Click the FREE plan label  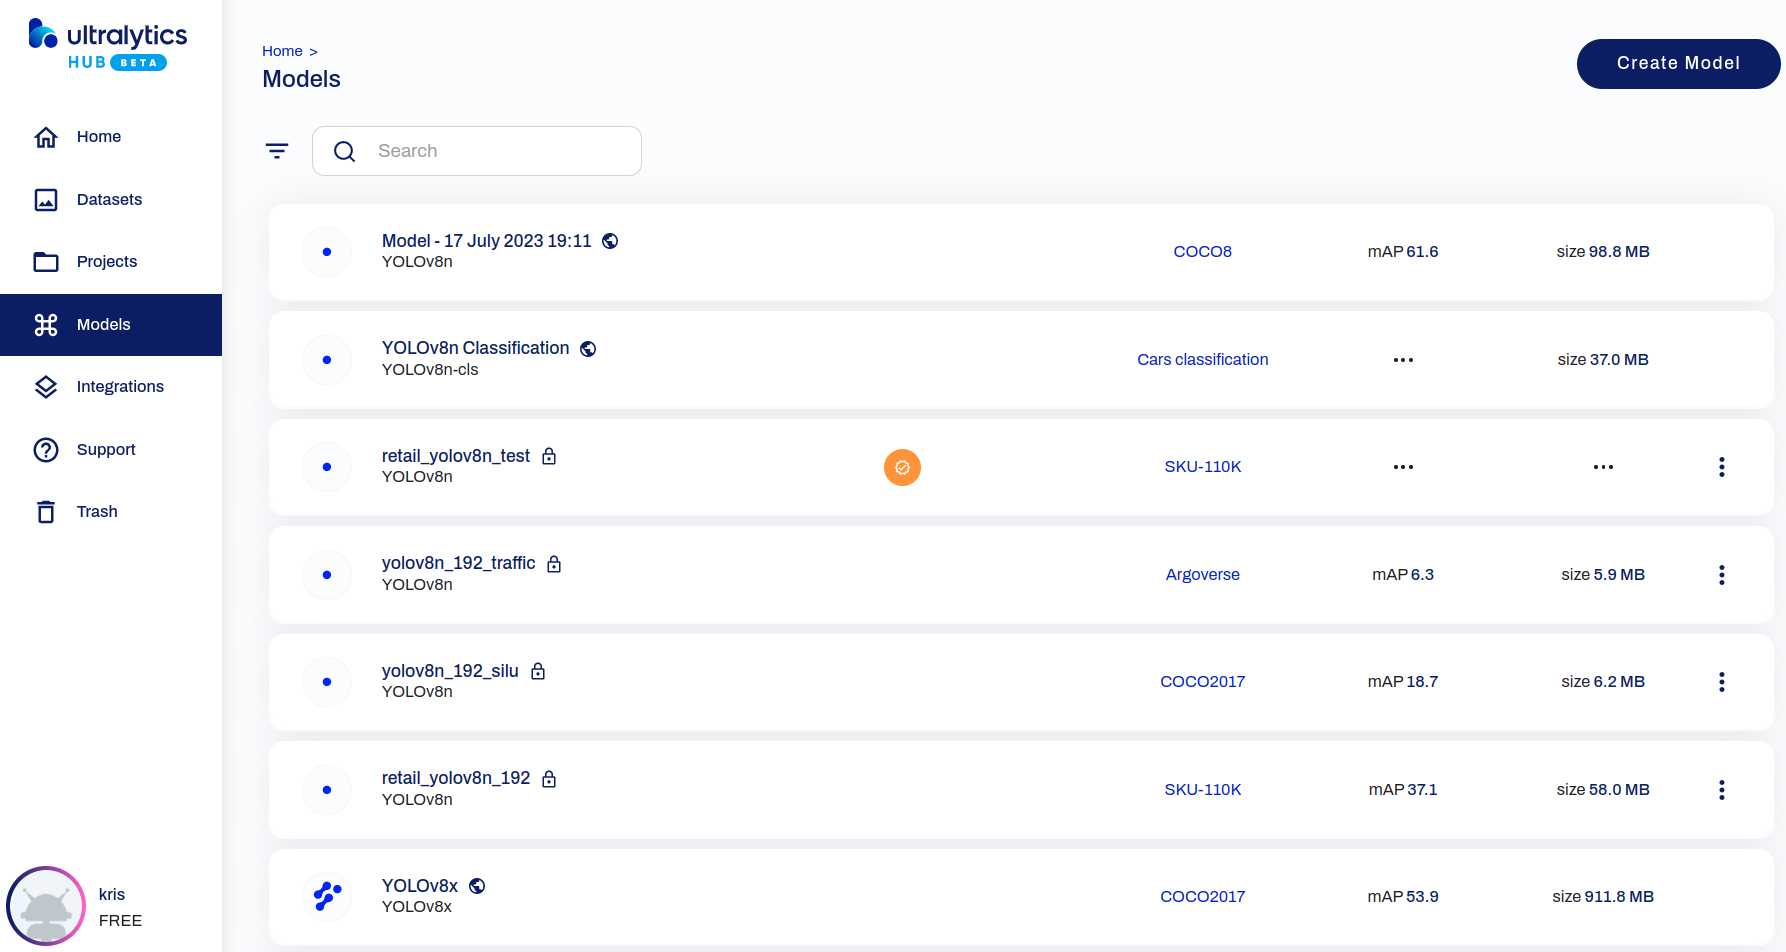click(120, 921)
